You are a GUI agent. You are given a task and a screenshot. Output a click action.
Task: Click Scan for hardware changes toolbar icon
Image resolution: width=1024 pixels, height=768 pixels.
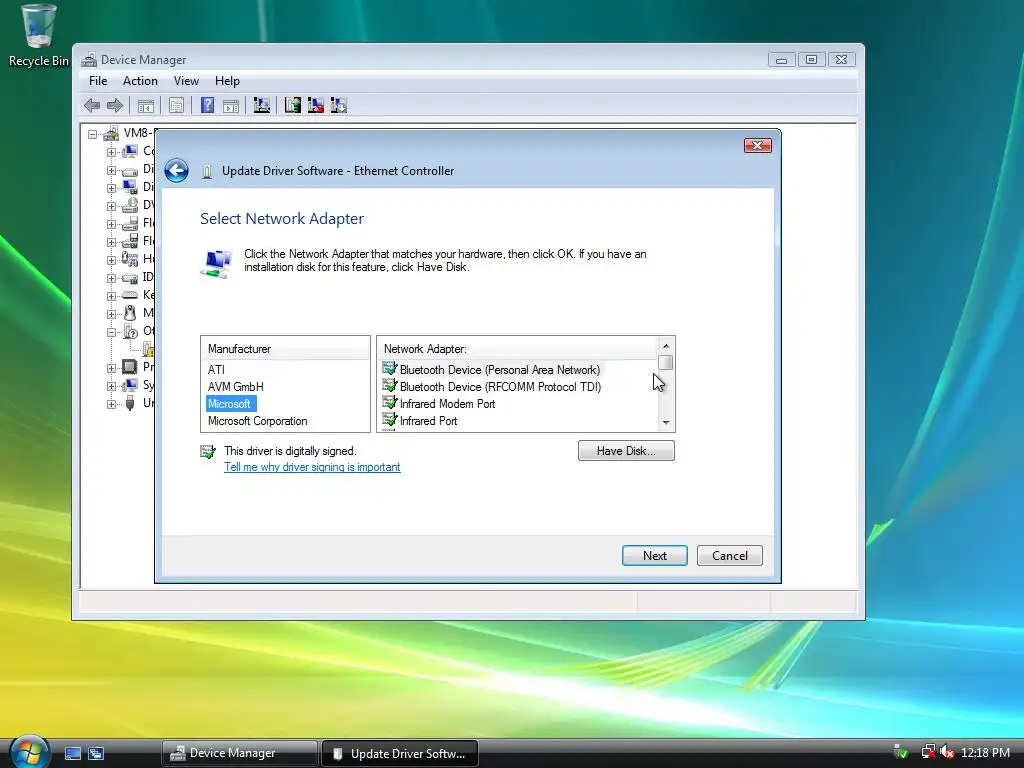click(x=262, y=105)
